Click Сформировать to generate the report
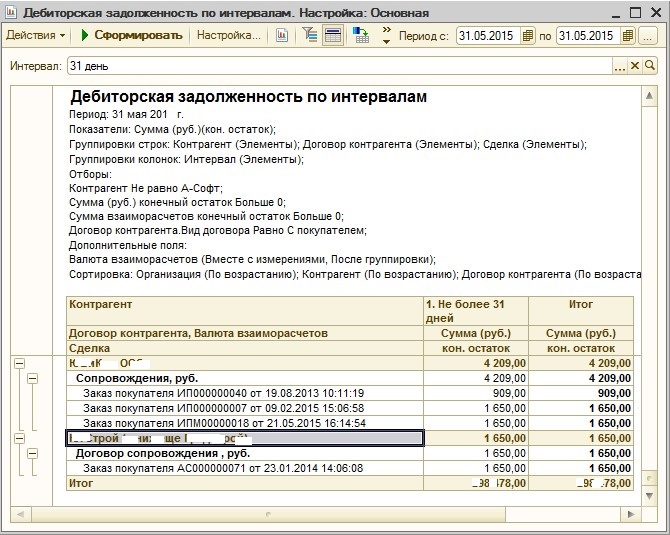This screenshot has height=535, width=670. (132, 35)
